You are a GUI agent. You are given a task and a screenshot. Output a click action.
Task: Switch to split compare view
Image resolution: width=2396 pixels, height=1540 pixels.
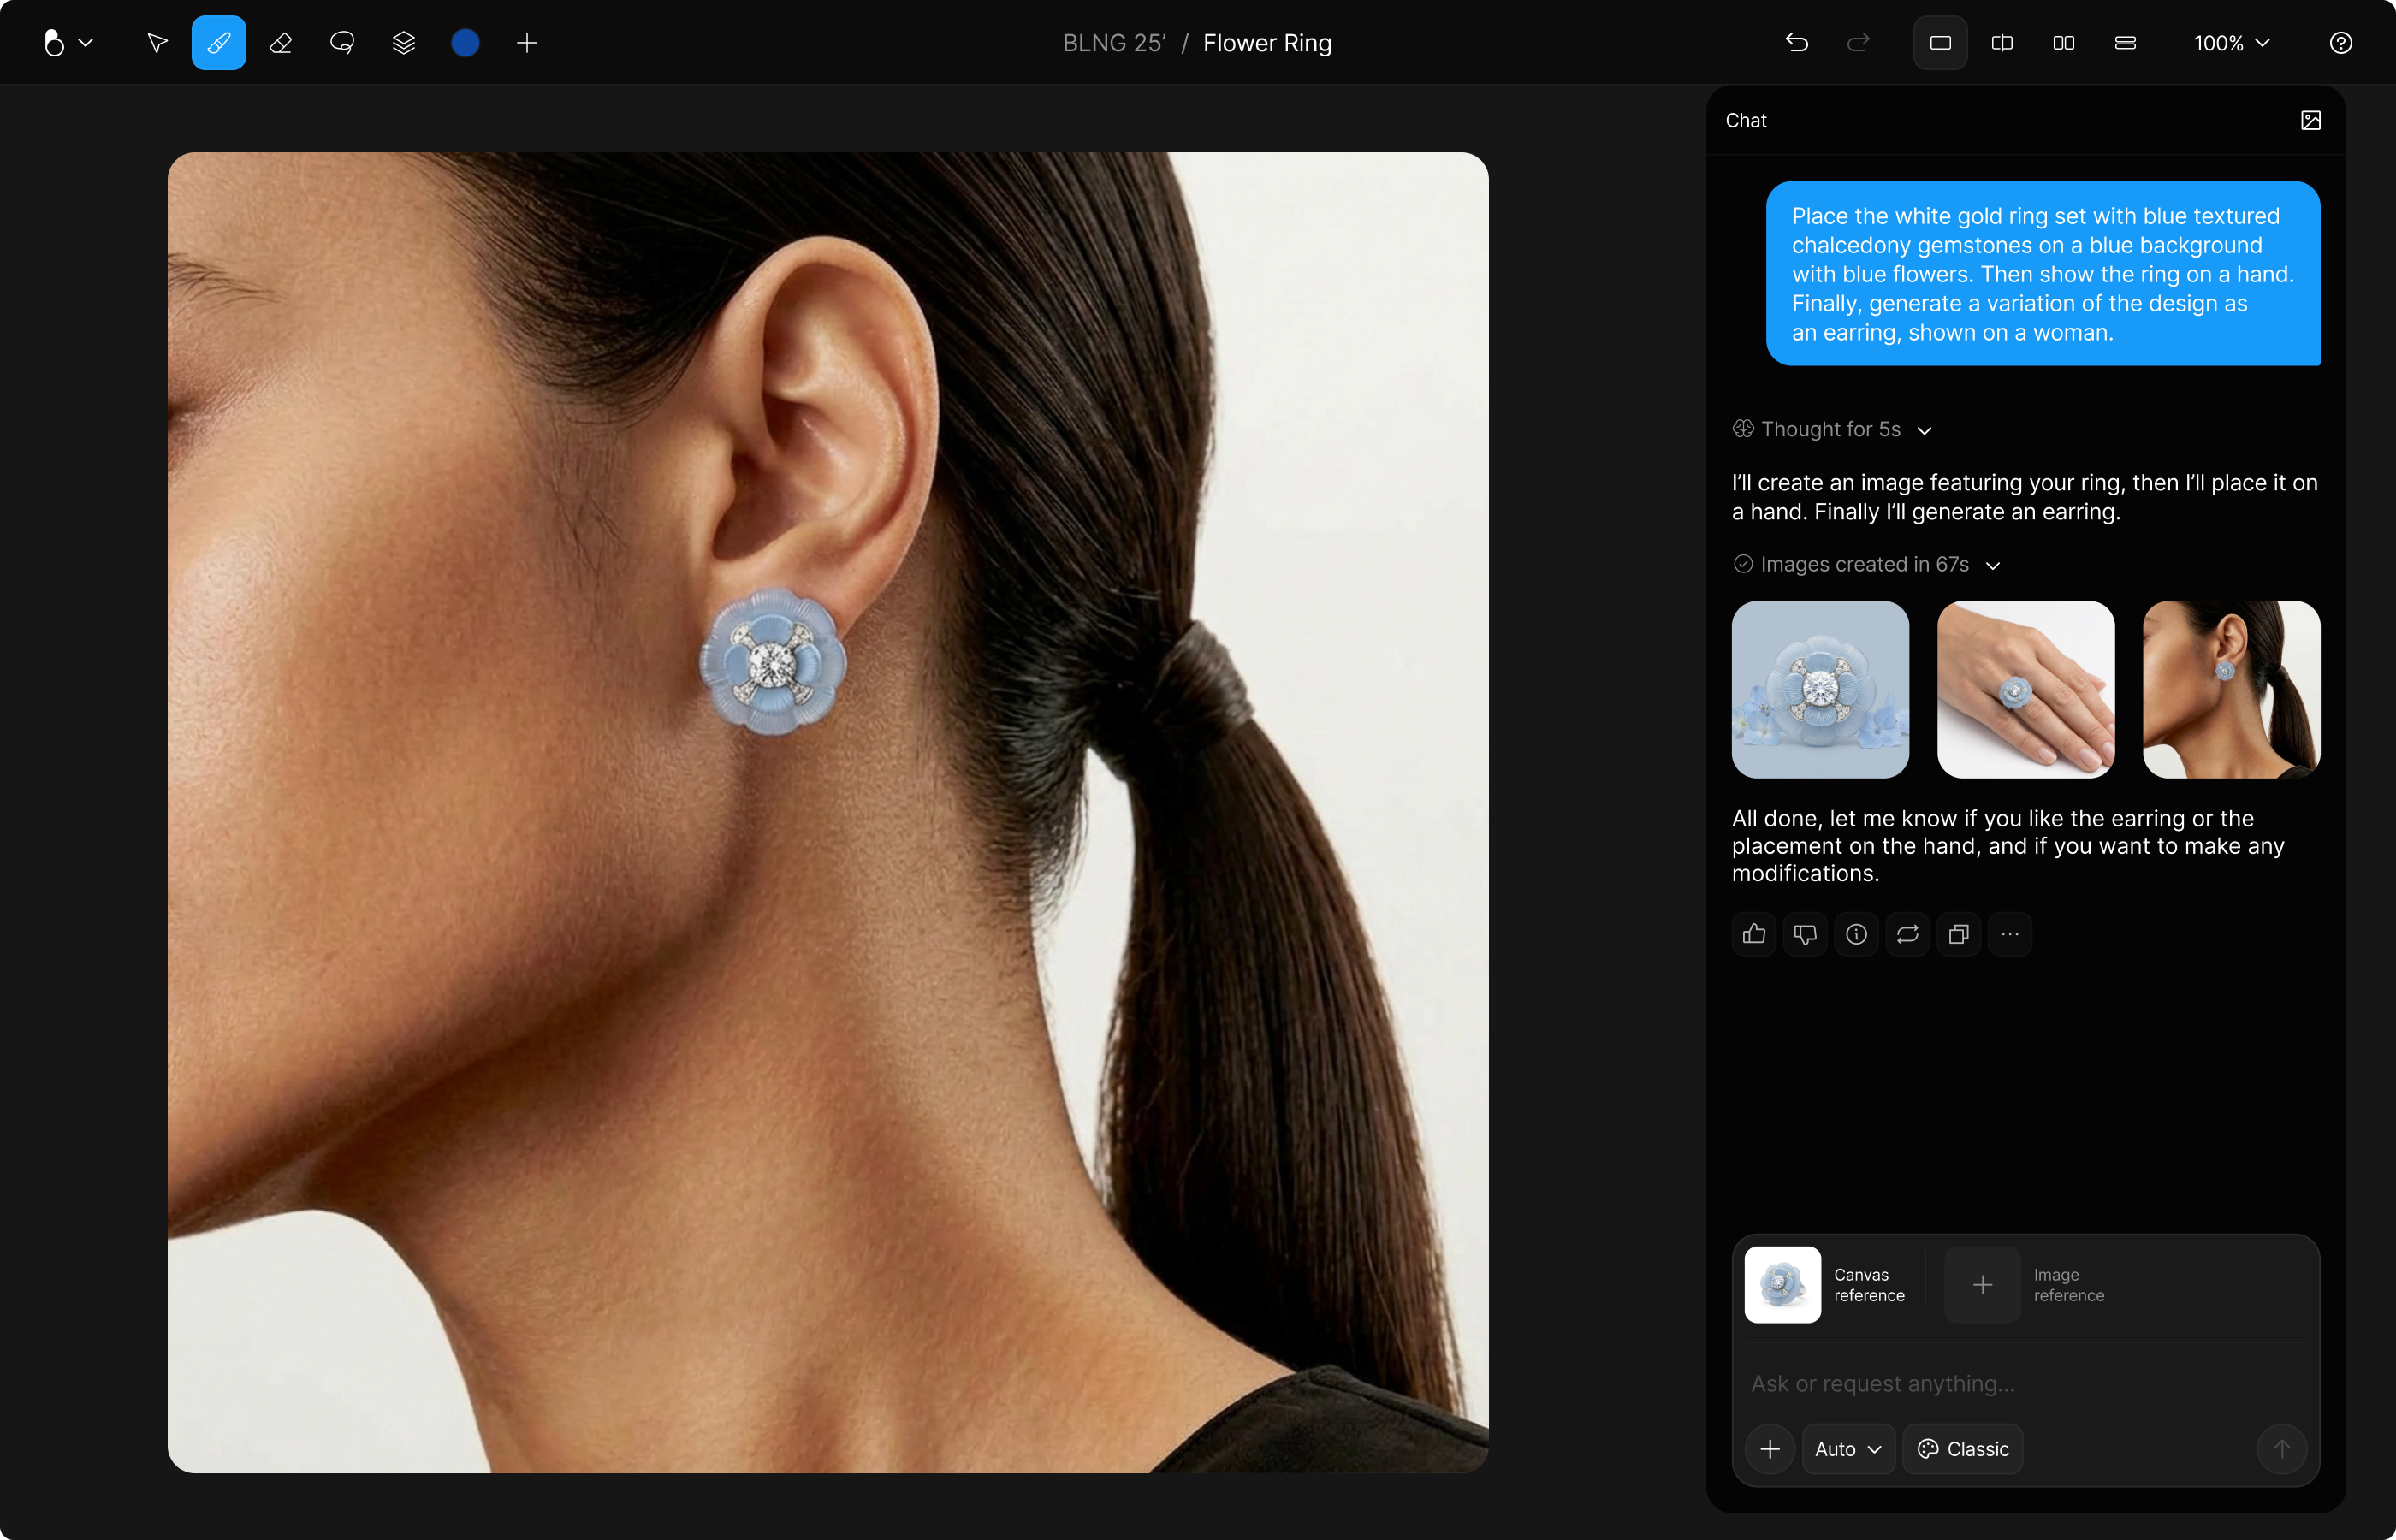click(x=2002, y=43)
